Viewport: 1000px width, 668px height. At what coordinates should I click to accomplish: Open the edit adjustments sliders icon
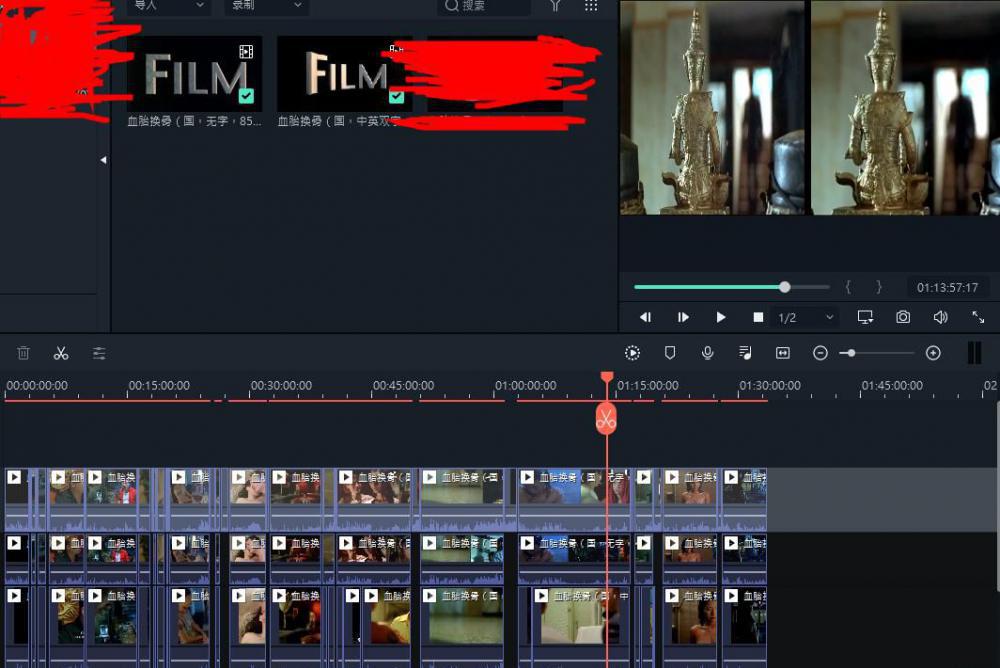click(x=99, y=353)
